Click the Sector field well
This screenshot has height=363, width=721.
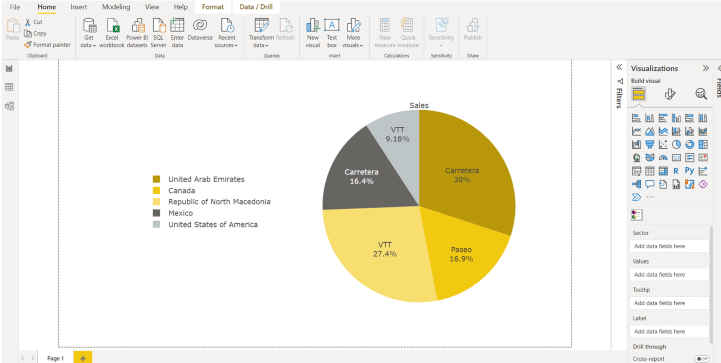669,246
